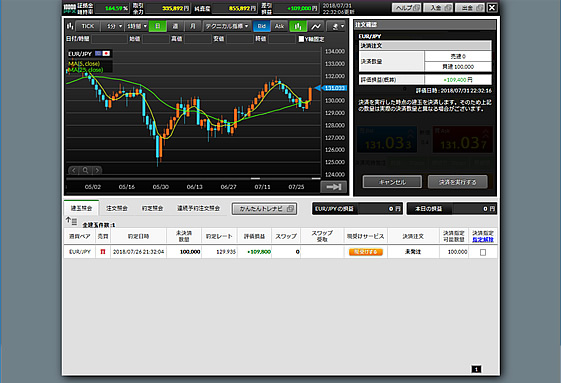561x383 pixels.
Task: Select the TICK chart interval
Action: tap(88, 26)
